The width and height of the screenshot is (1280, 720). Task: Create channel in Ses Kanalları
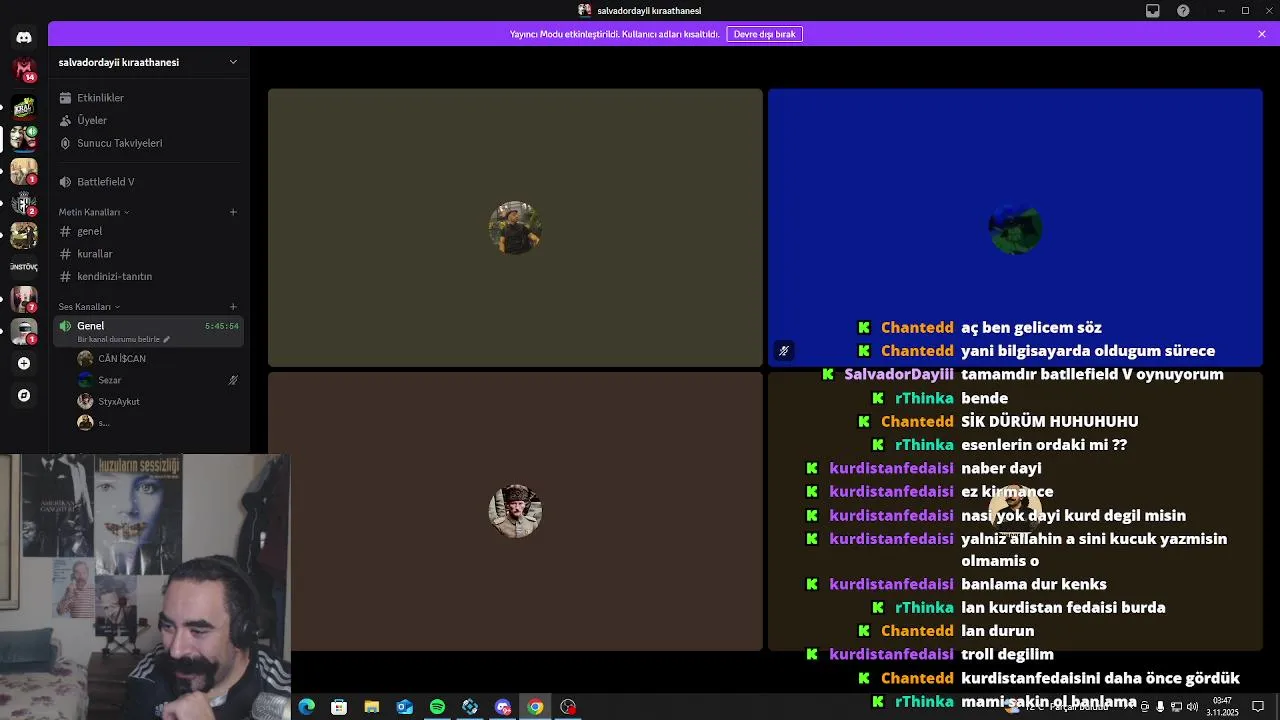pyautogui.click(x=233, y=307)
